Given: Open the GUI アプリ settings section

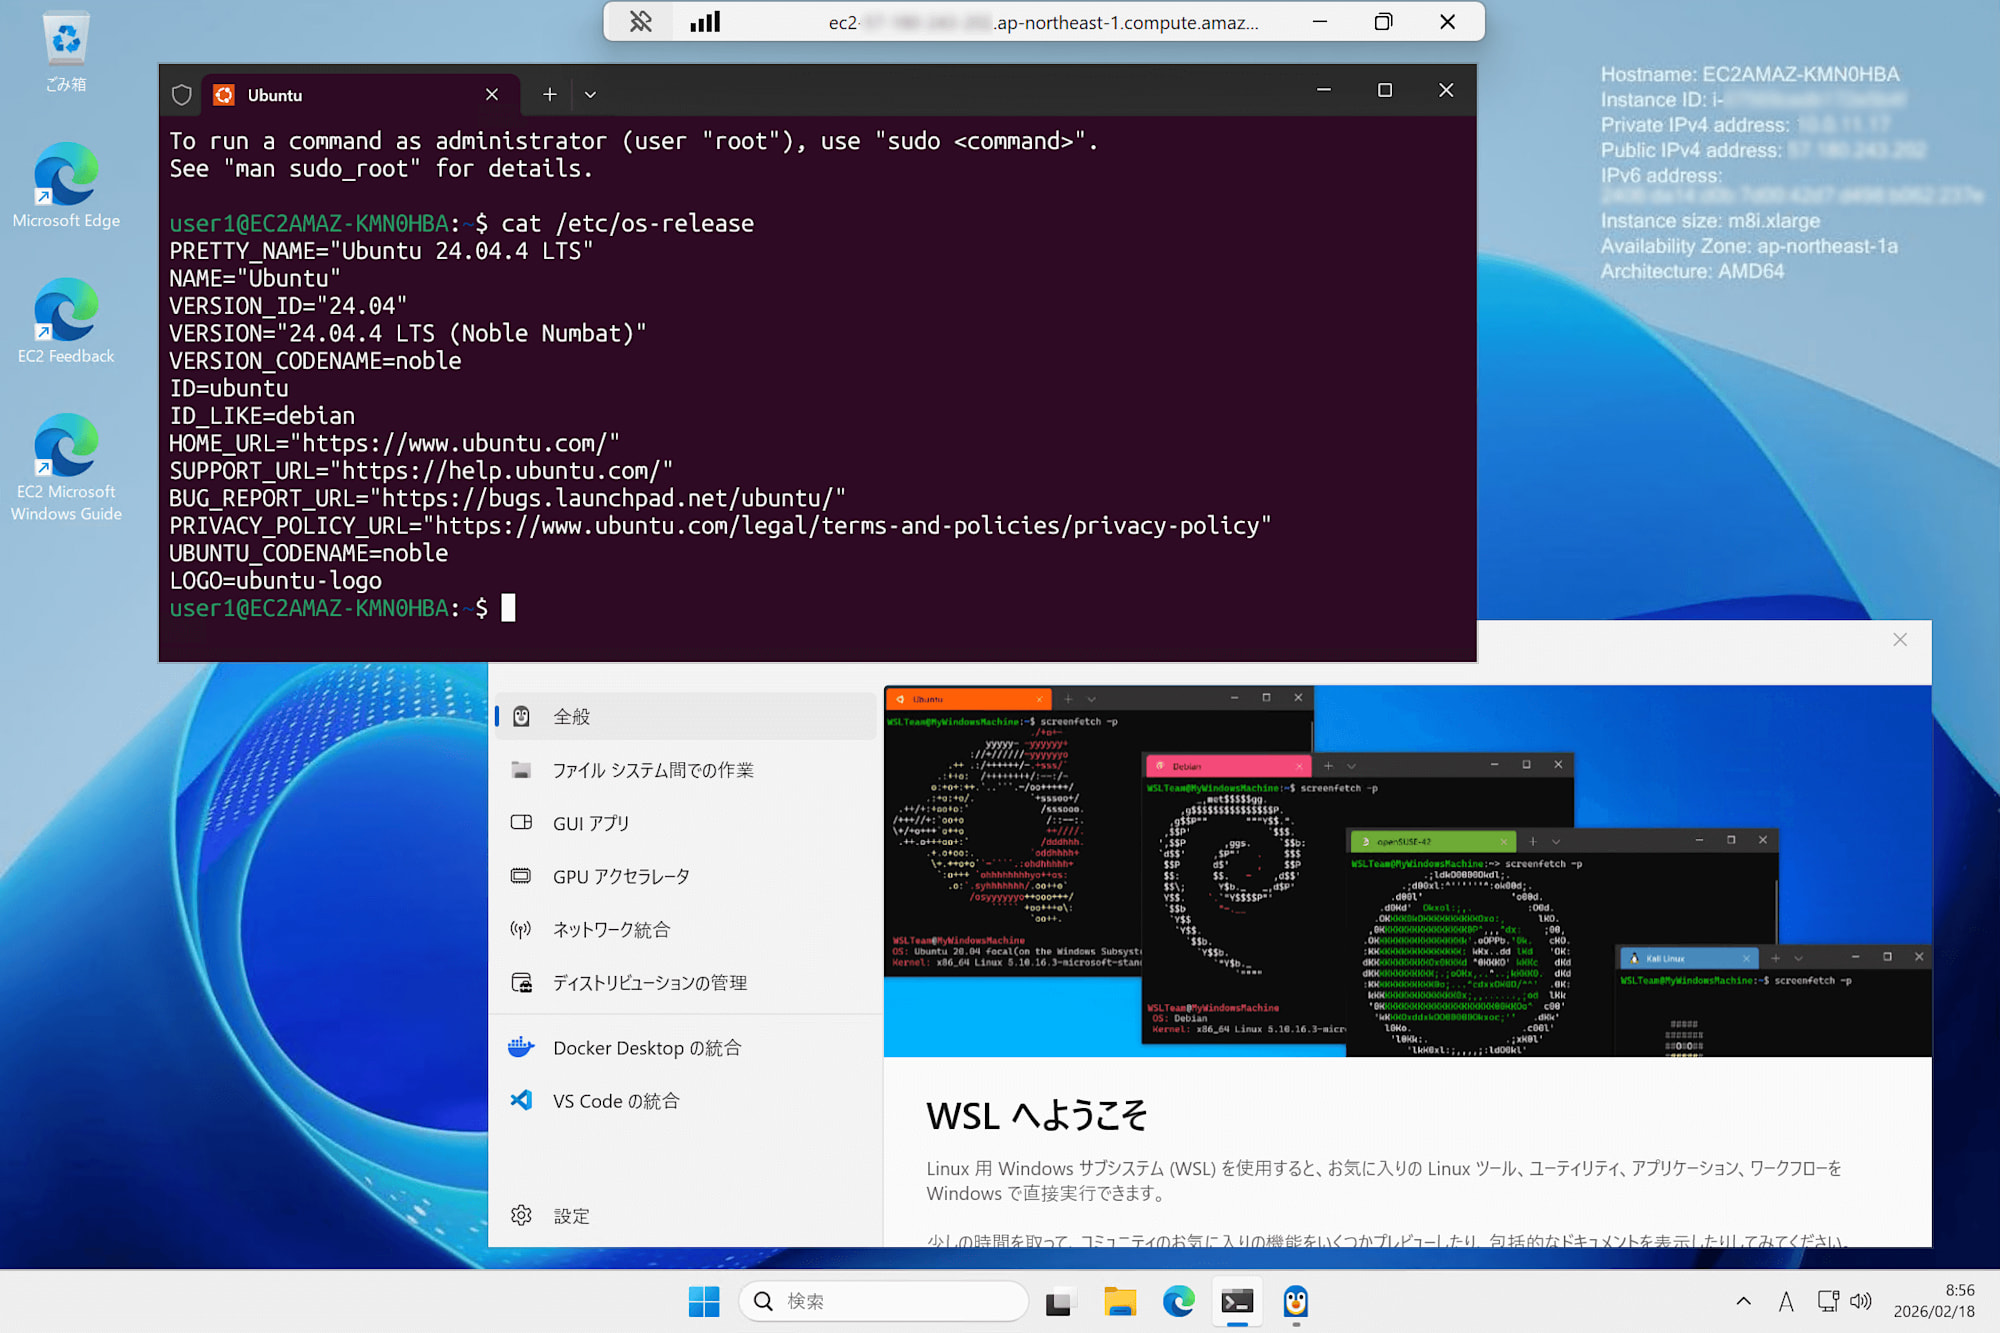Looking at the screenshot, I should (x=591, y=823).
